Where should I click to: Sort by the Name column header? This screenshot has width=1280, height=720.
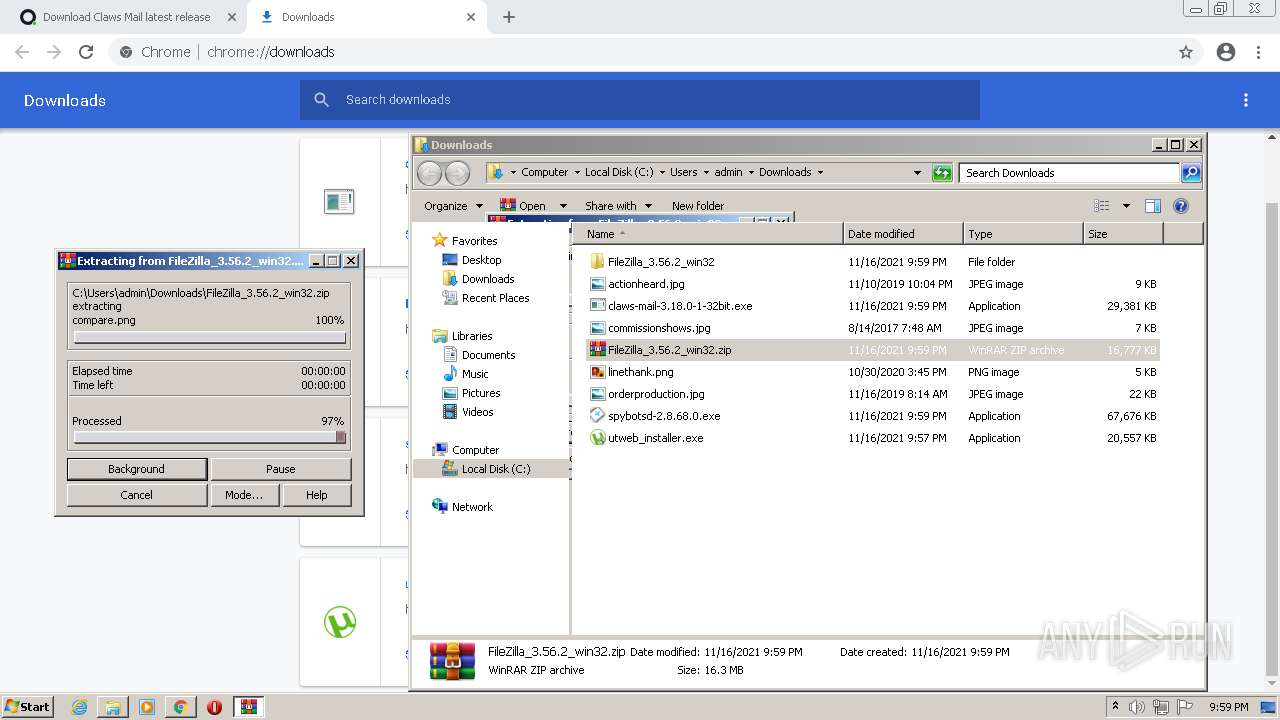(708, 234)
